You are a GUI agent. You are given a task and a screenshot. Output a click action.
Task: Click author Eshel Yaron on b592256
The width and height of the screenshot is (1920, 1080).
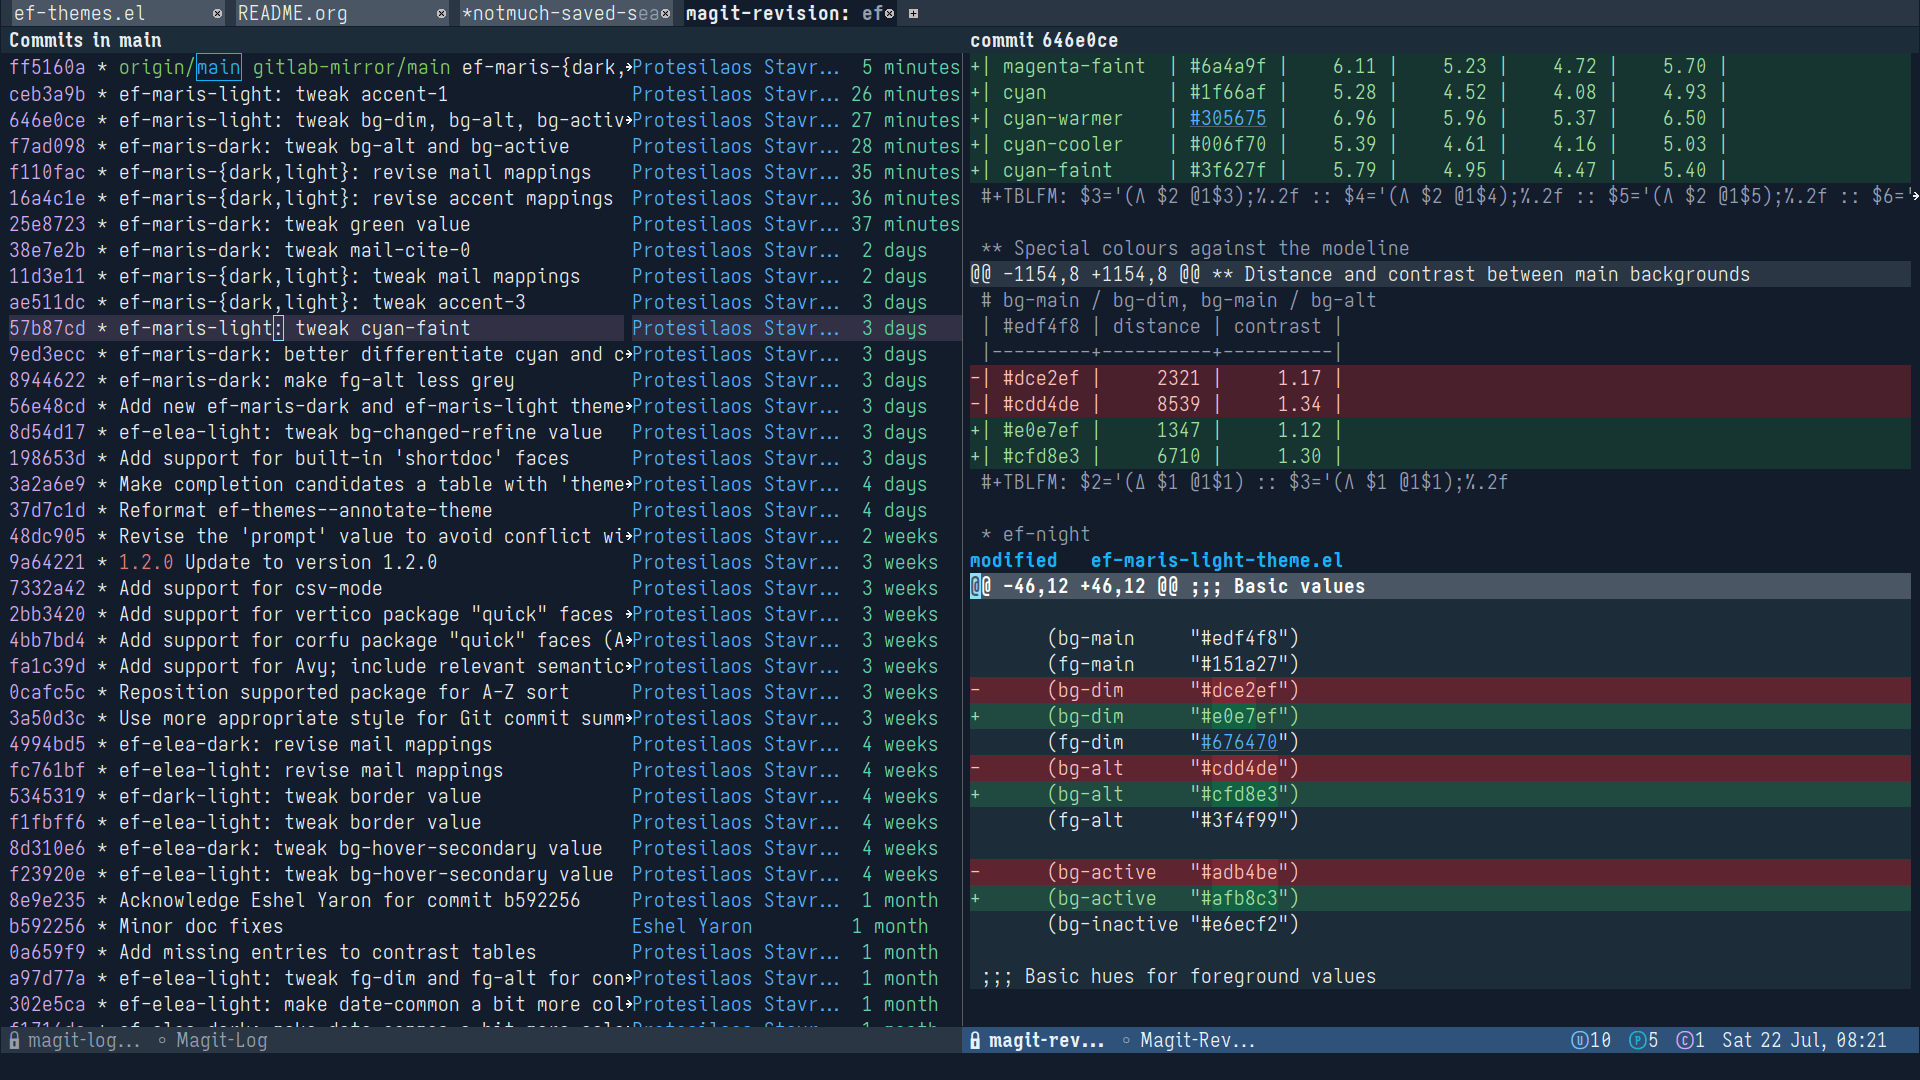[692, 926]
